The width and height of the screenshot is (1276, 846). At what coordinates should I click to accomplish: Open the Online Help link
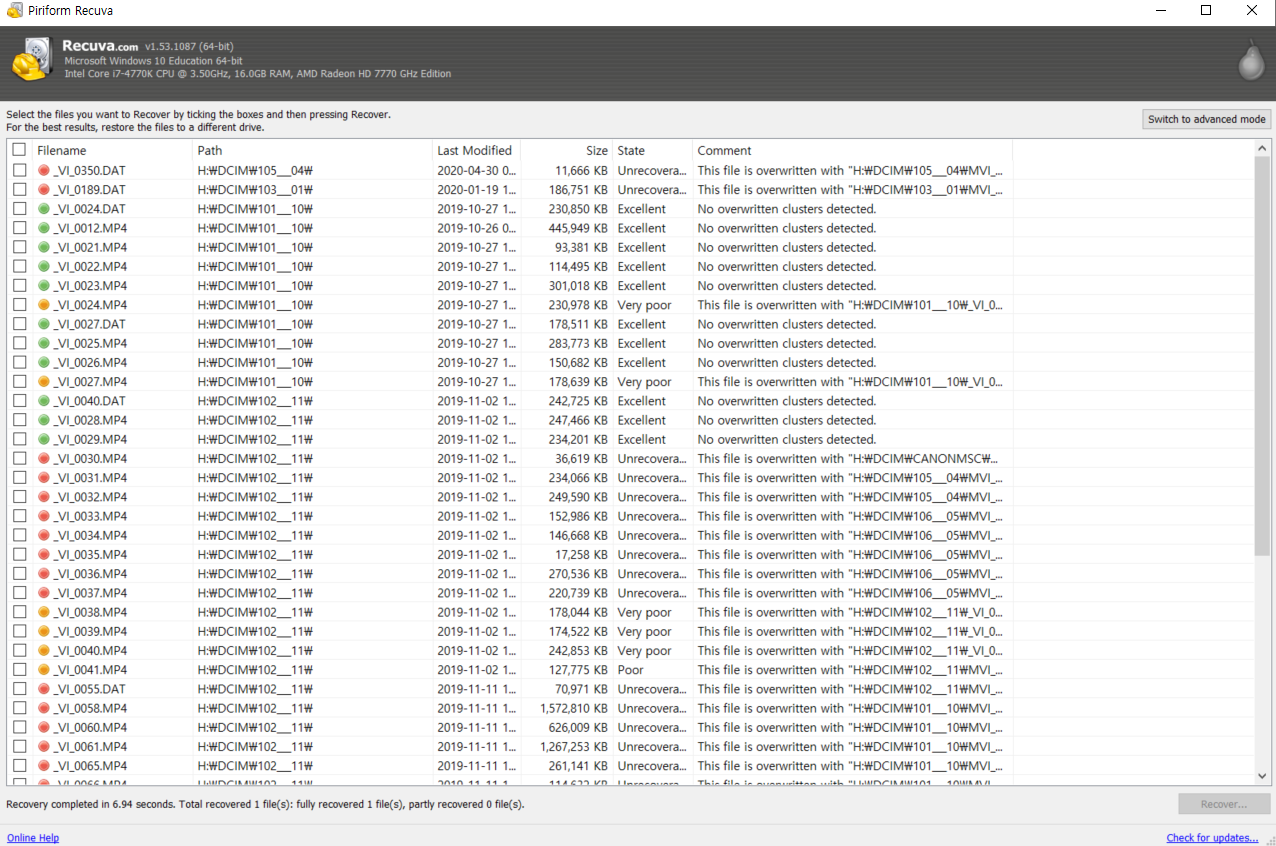(33, 838)
